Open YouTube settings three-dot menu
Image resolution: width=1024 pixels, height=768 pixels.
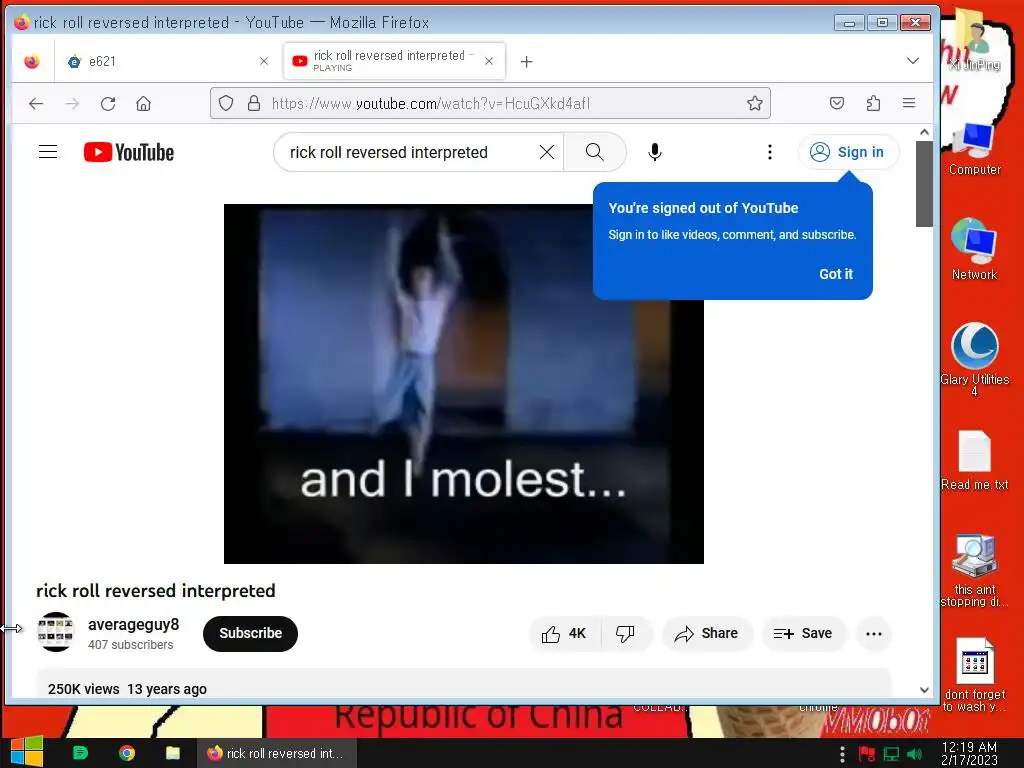770,152
